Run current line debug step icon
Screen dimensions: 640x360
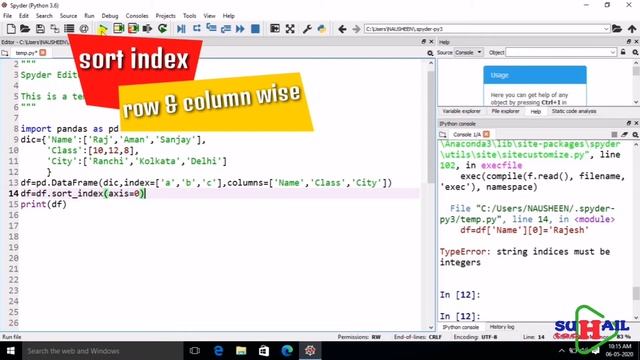coord(197,29)
